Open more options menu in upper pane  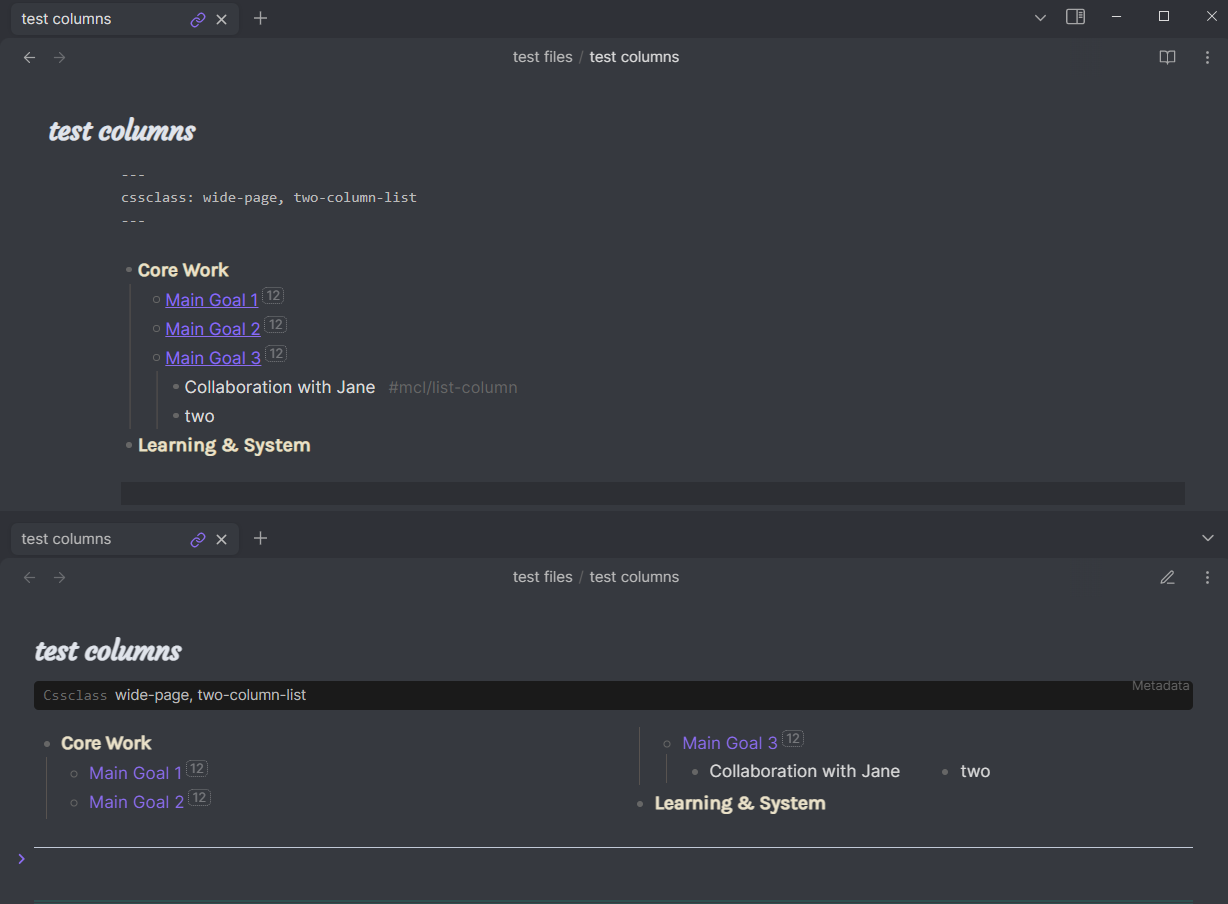1207,57
